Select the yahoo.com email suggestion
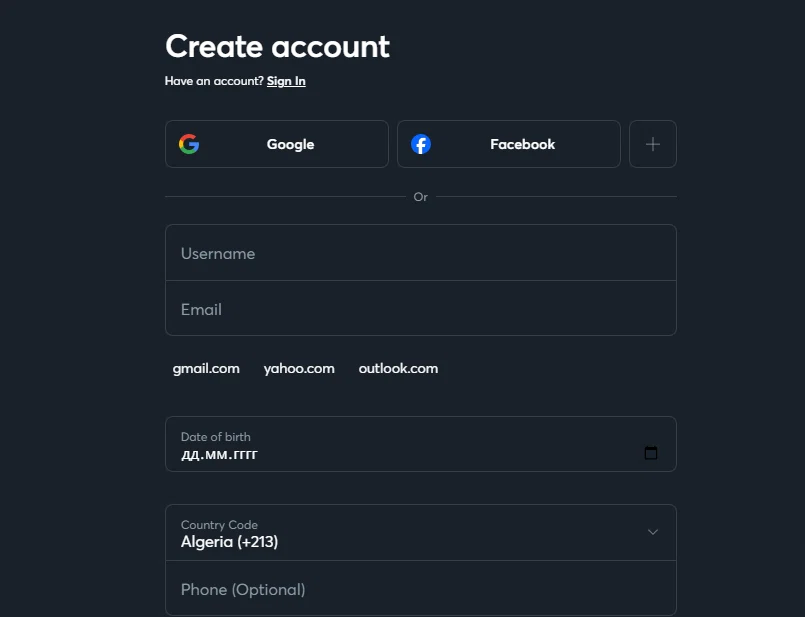 pyautogui.click(x=299, y=369)
